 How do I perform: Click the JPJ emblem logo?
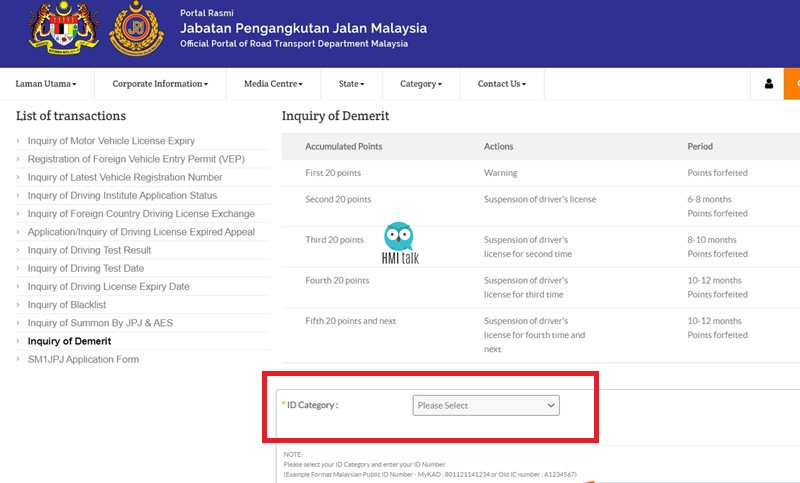tap(136, 29)
